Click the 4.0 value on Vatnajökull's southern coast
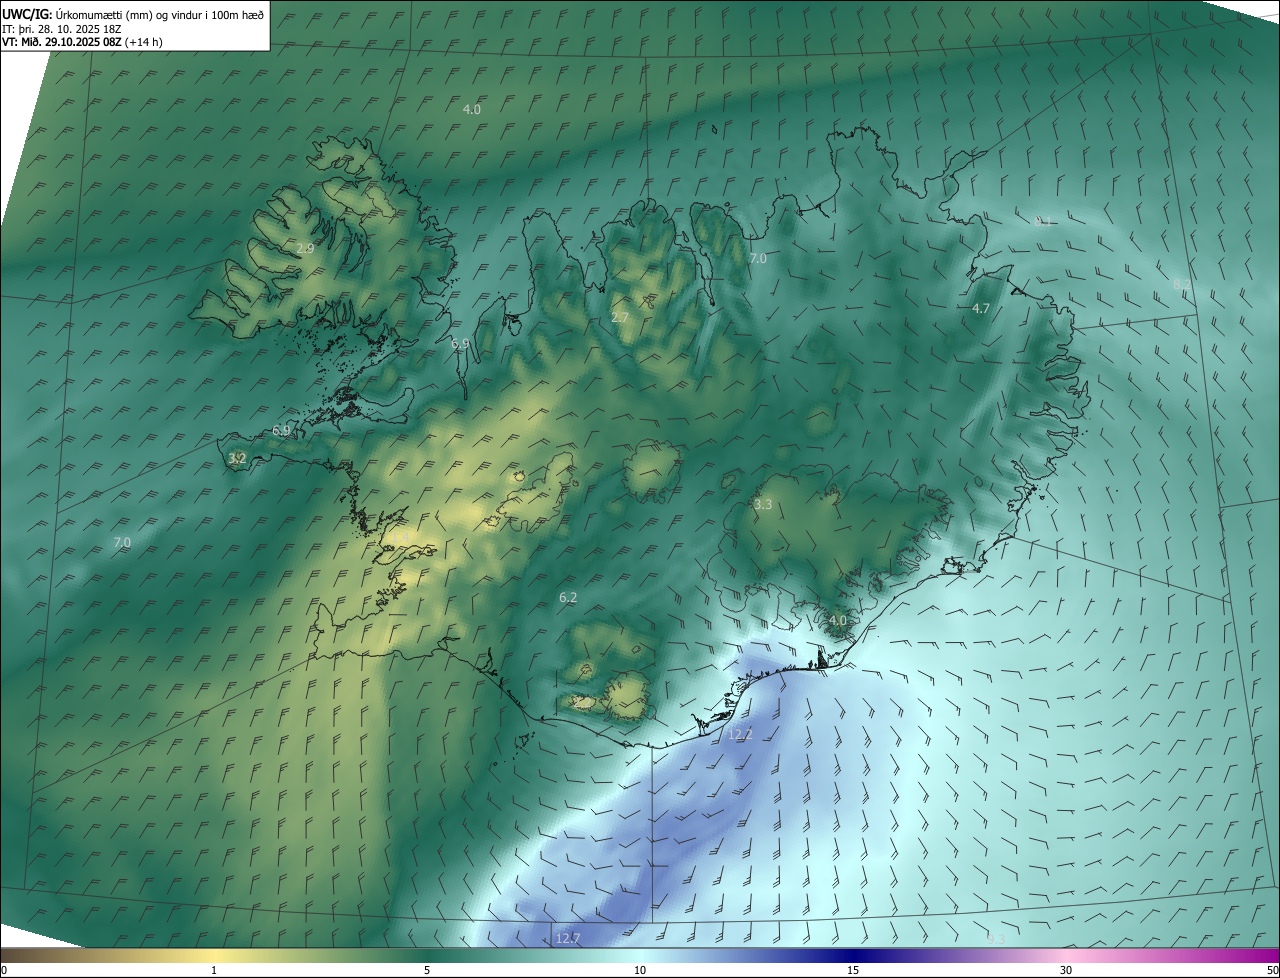The image size is (1280, 978). [x=838, y=620]
